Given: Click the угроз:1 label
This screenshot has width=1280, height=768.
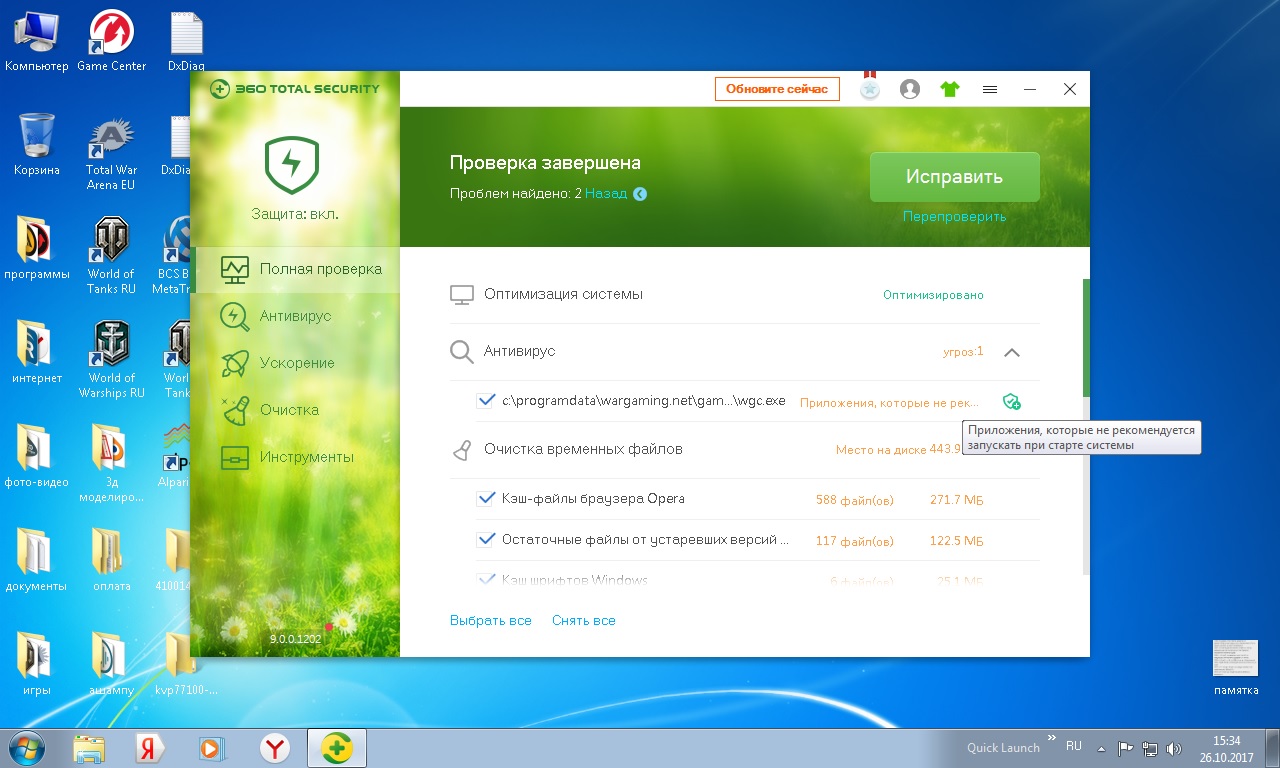Looking at the screenshot, I should tap(964, 352).
